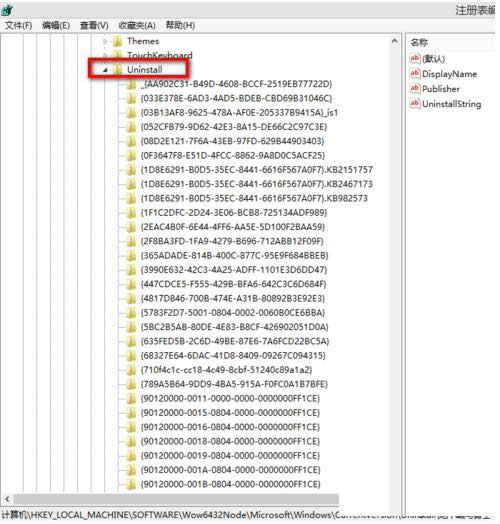500x524 pixels.
Task: Select key {90120000-0011-0000-0000-0000000FF1CE}
Action: click(x=230, y=399)
